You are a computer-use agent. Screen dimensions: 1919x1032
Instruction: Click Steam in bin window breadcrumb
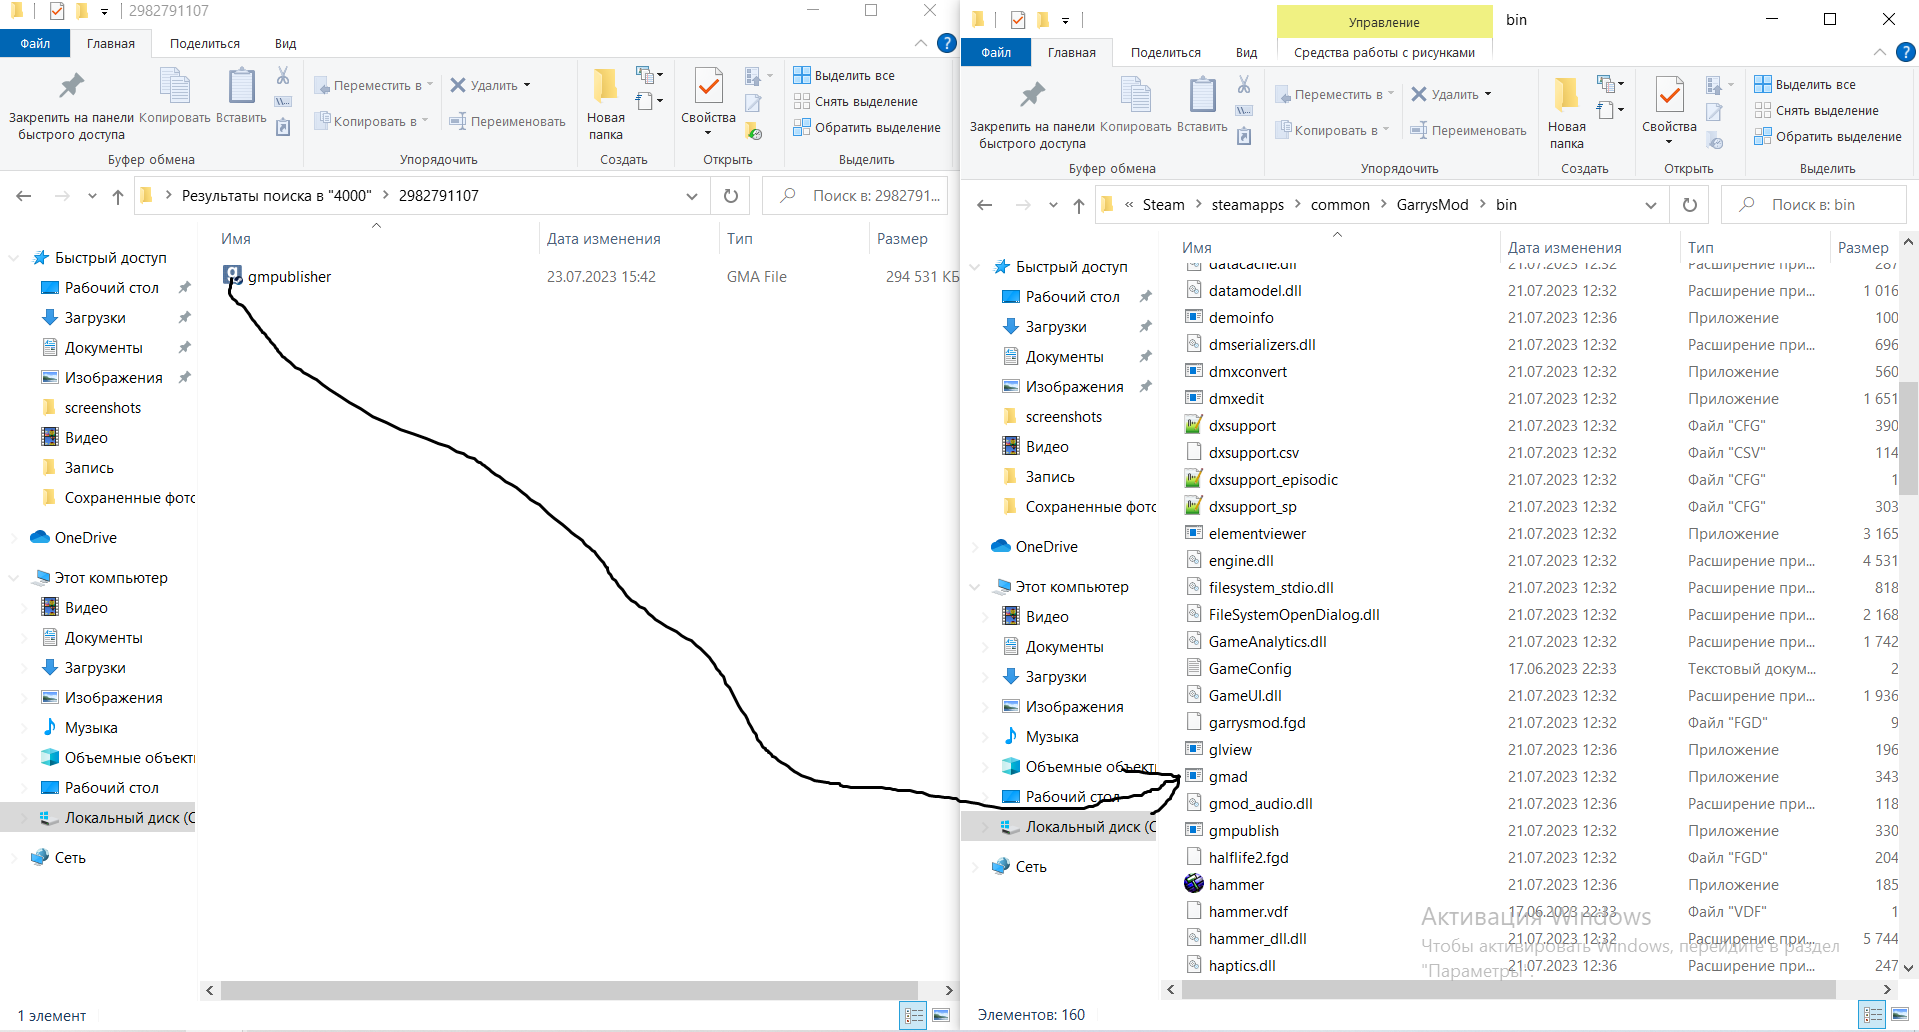[1163, 205]
